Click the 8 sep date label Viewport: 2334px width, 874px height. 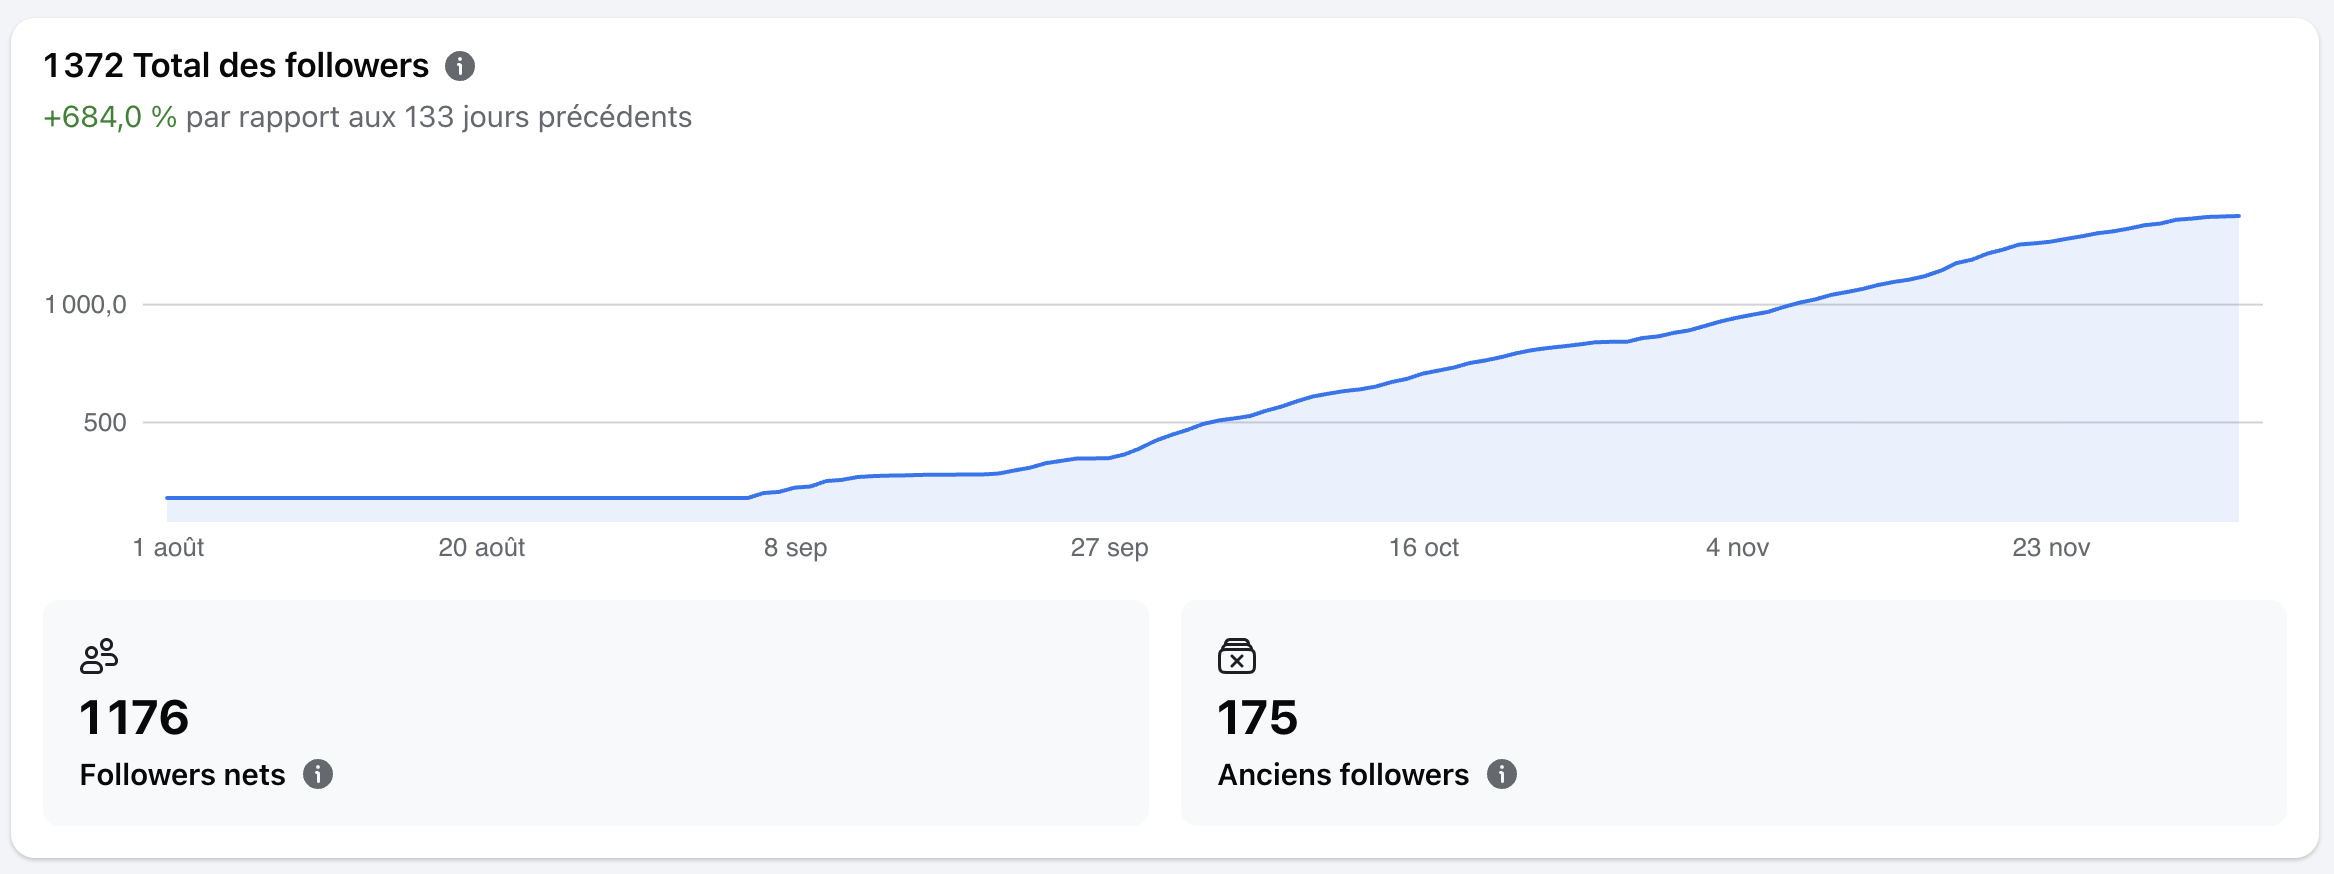[x=795, y=547]
